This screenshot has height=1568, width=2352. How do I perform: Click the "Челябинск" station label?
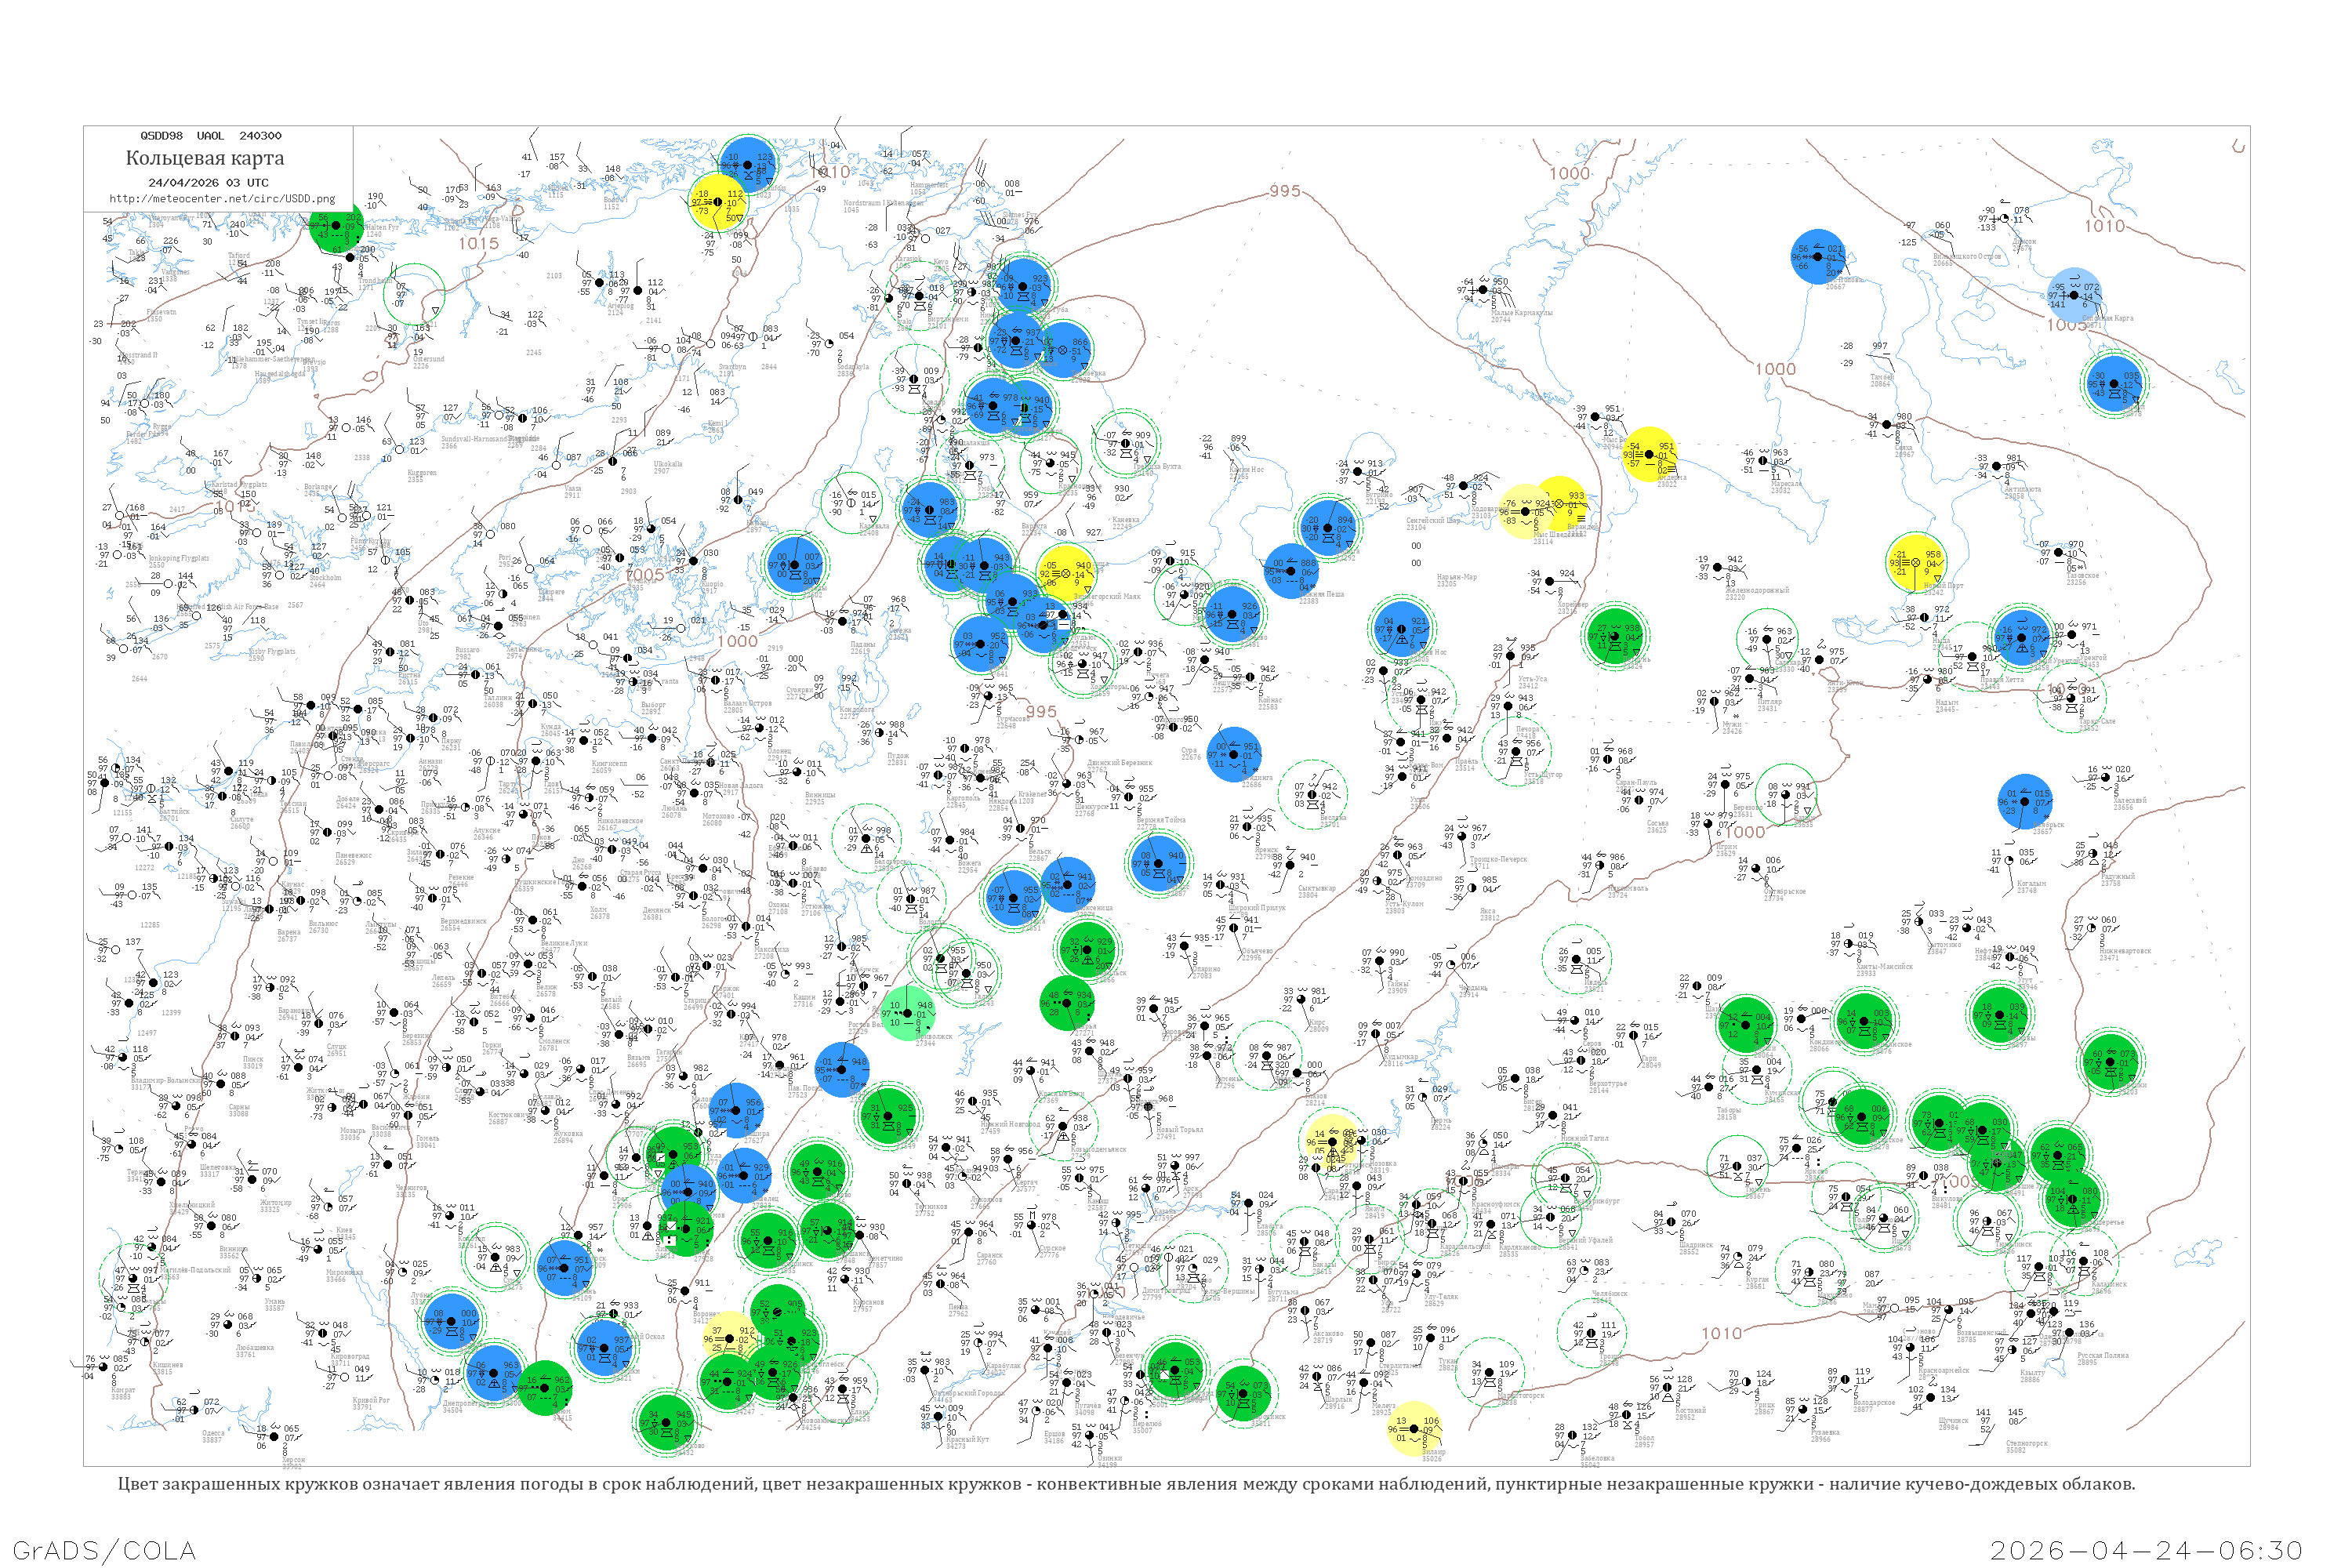pyautogui.click(x=1610, y=1294)
